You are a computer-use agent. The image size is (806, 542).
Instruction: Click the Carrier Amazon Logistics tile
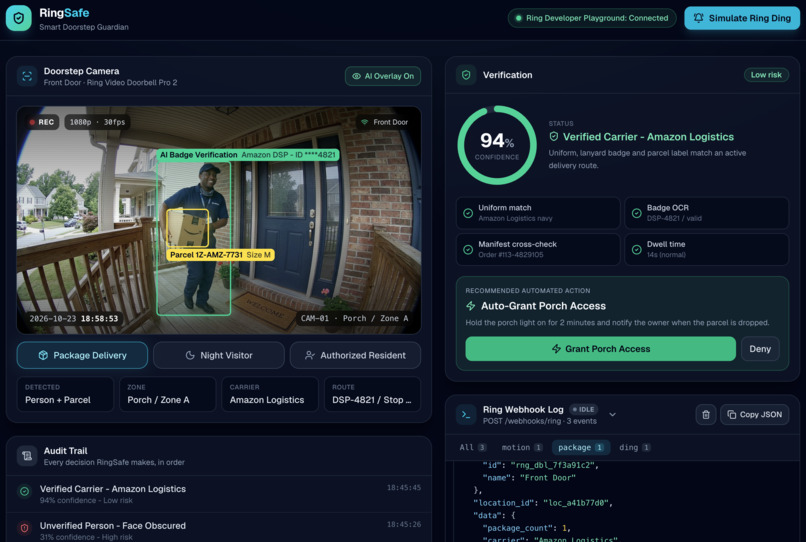pyautogui.click(x=270, y=394)
